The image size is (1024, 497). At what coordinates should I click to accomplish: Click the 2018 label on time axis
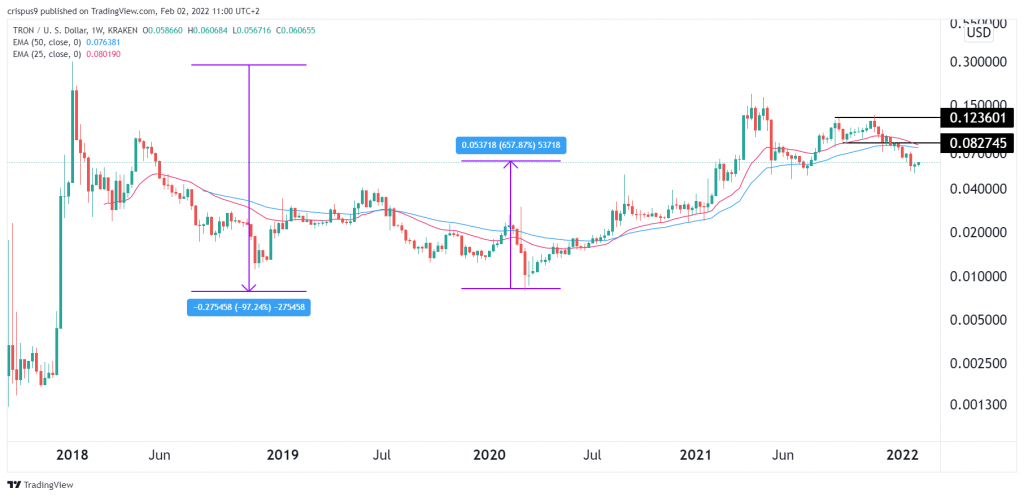point(72,455)
